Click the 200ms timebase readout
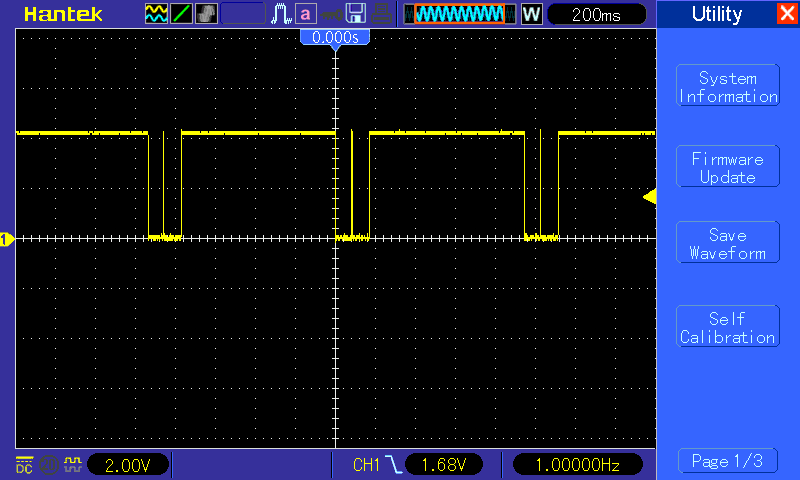 tap(596, 14)
